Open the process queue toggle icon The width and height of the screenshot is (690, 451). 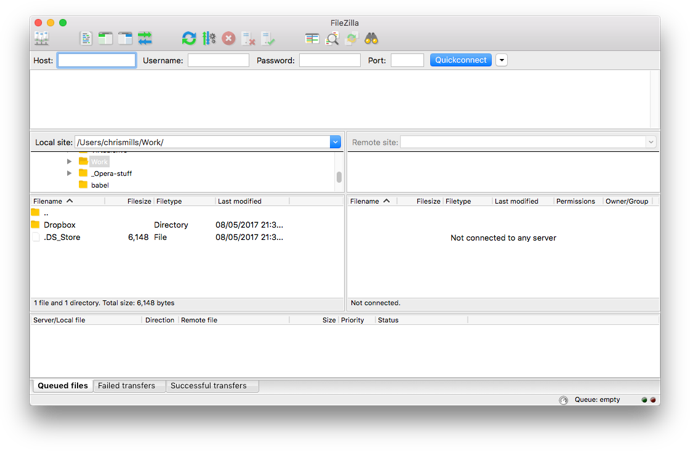point(209,39)
